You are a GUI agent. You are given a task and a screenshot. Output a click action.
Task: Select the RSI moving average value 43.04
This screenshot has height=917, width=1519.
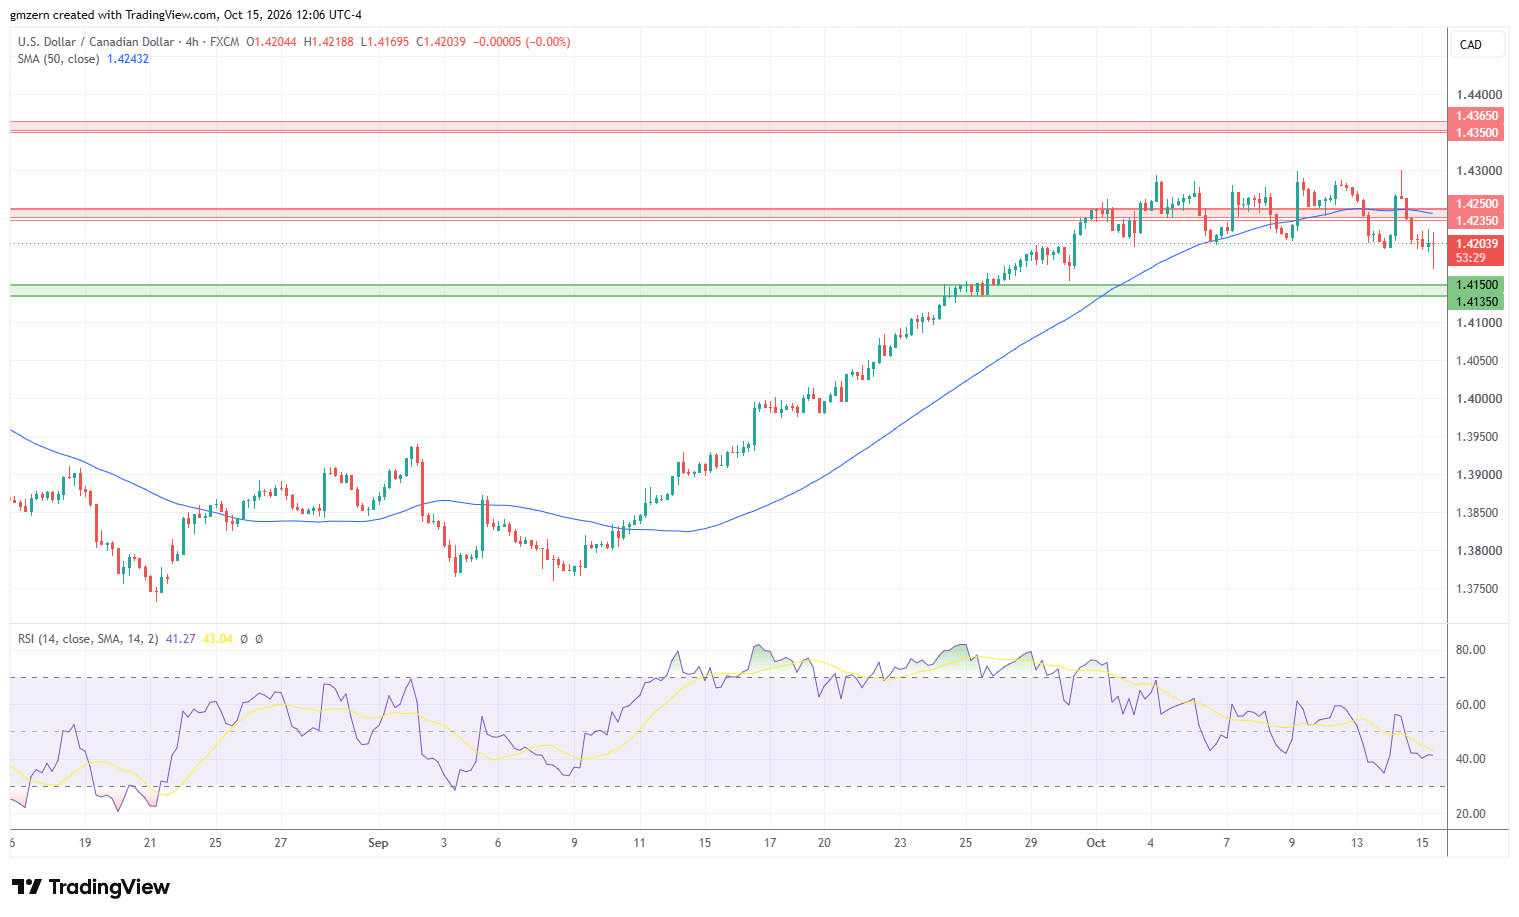pos(217,638)
